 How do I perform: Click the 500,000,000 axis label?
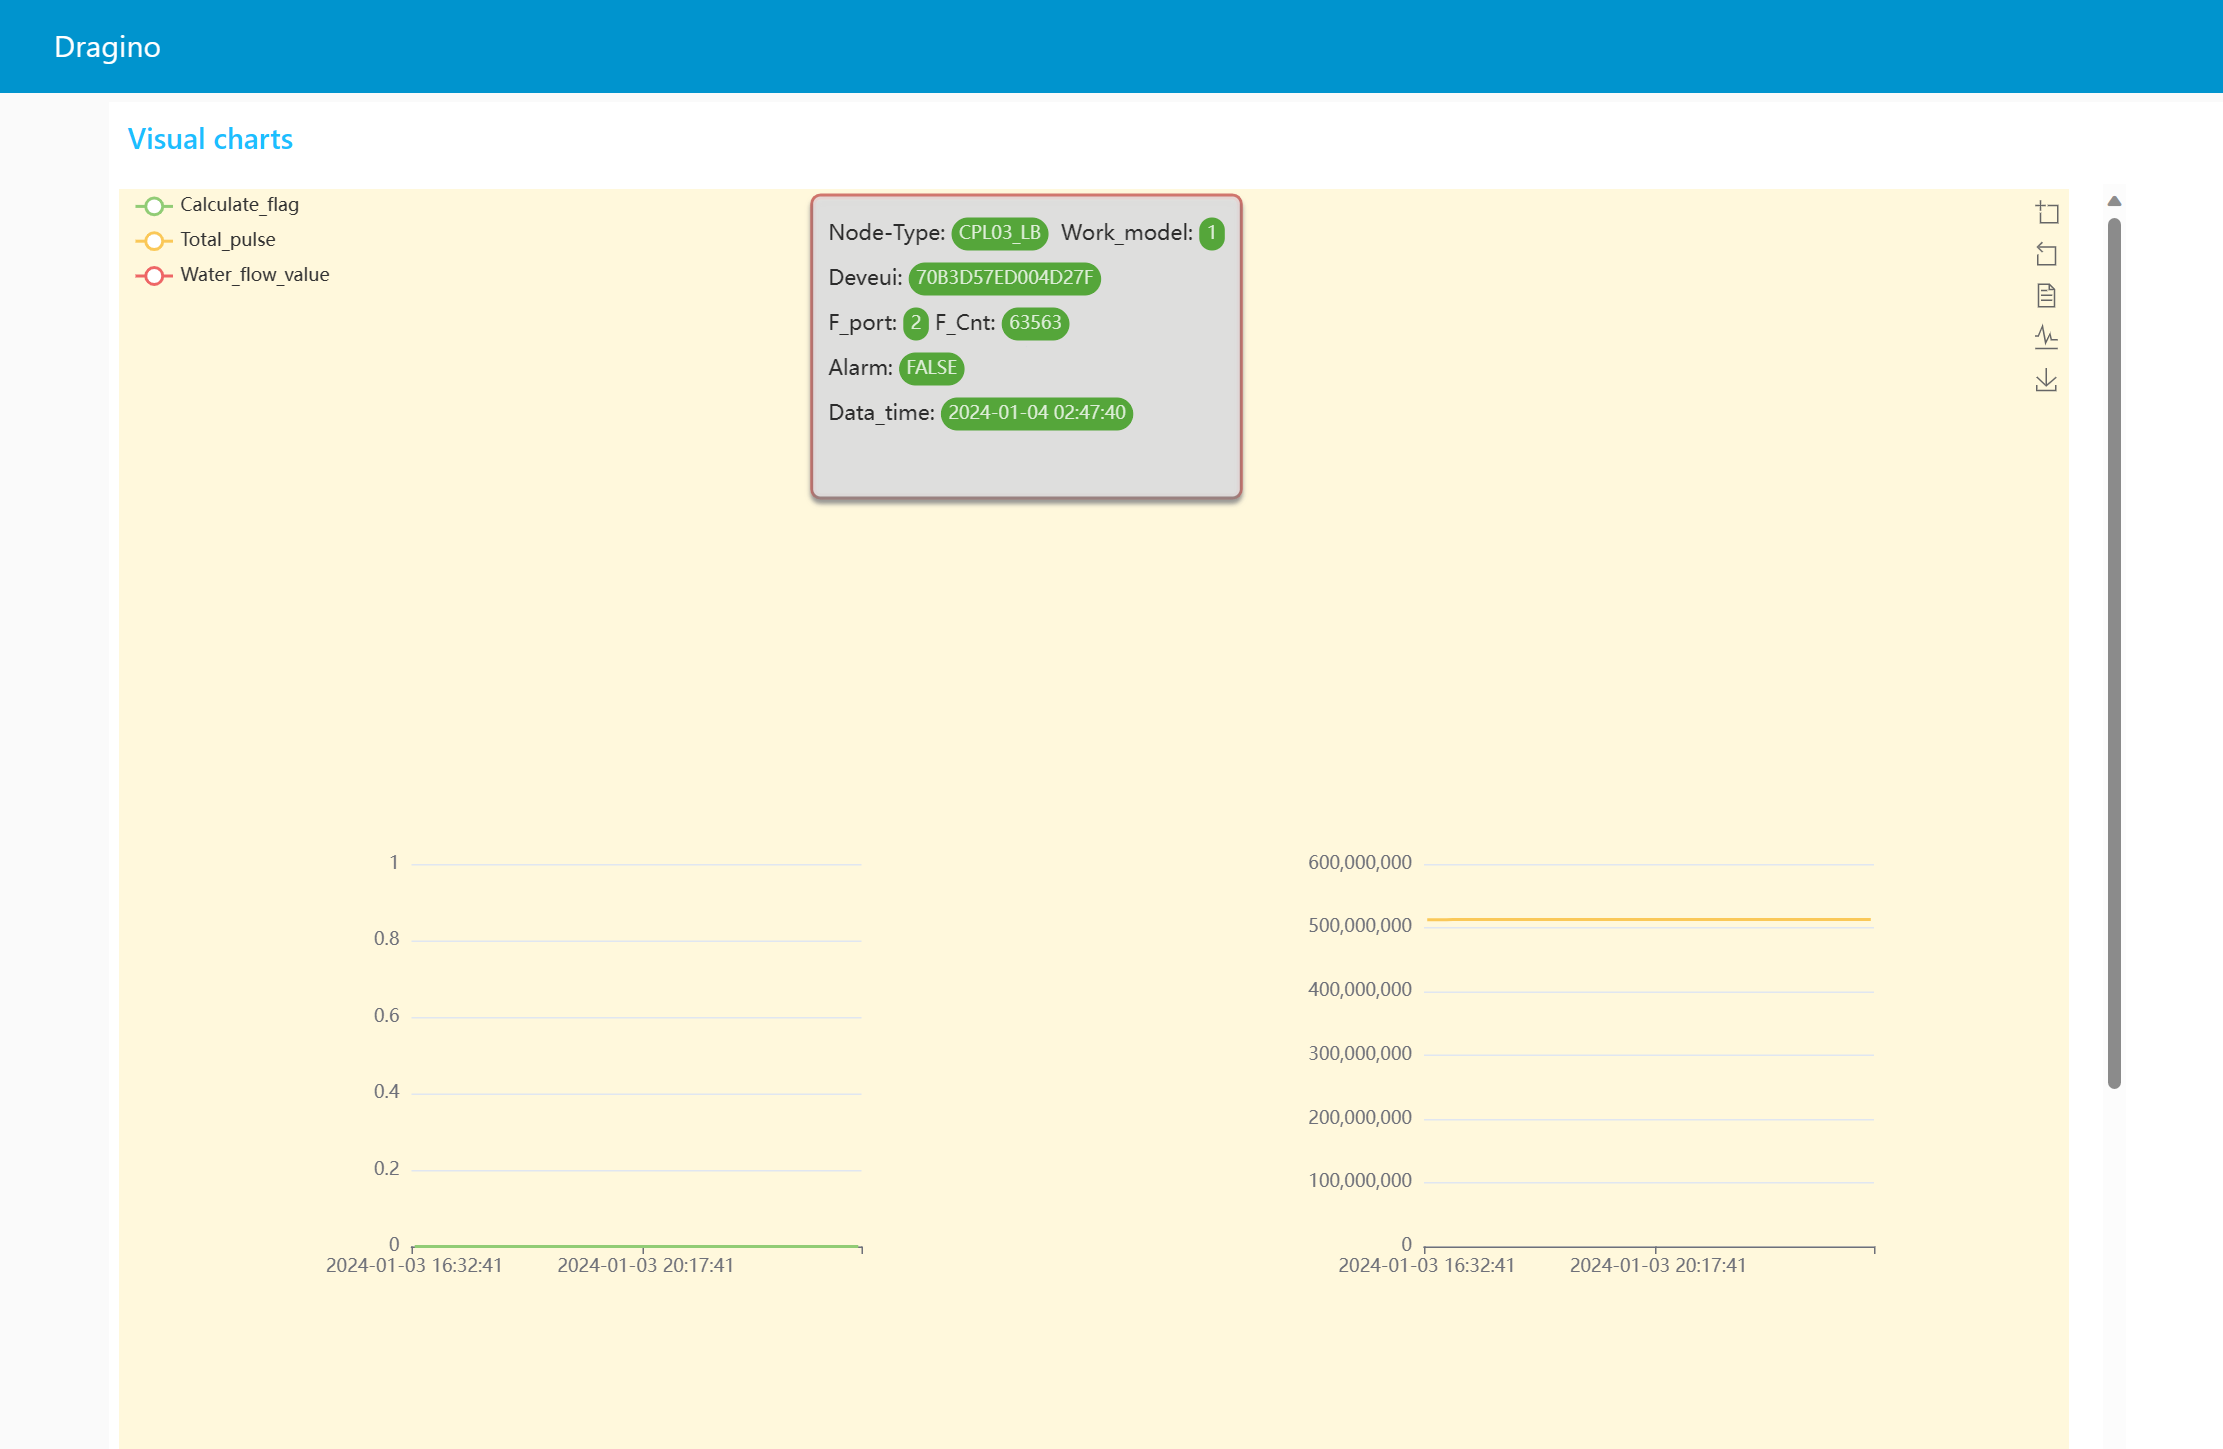(1359, 926)
